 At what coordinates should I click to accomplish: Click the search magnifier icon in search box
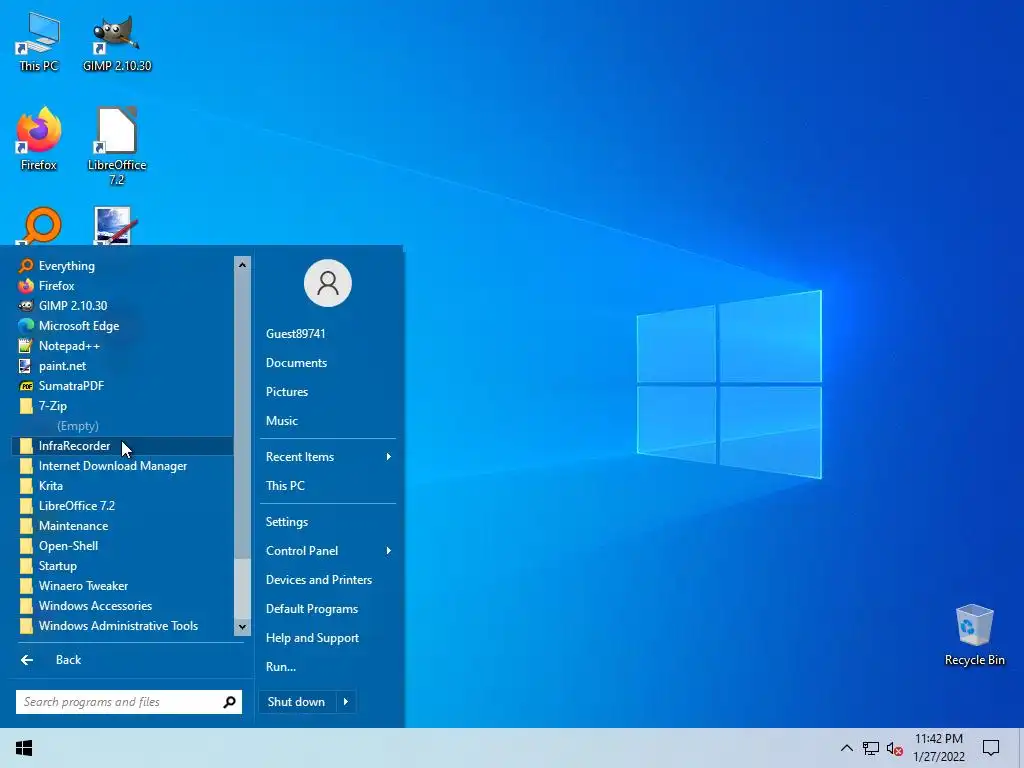pos(229,702)
